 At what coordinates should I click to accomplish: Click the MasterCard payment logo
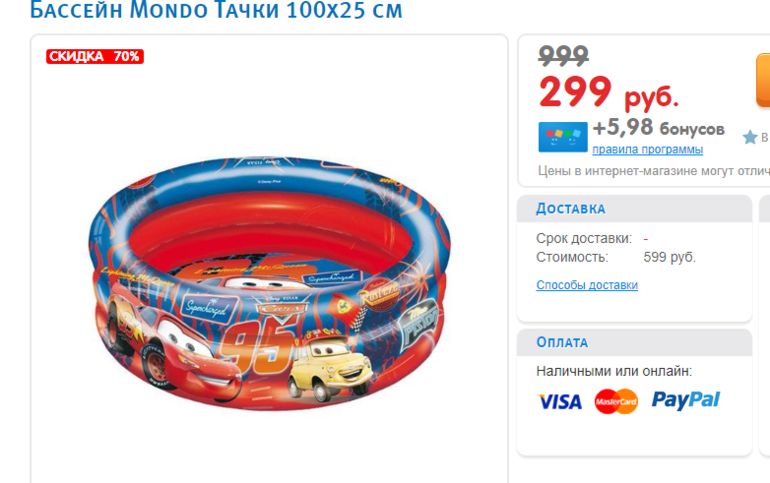[x=616, y=402]
